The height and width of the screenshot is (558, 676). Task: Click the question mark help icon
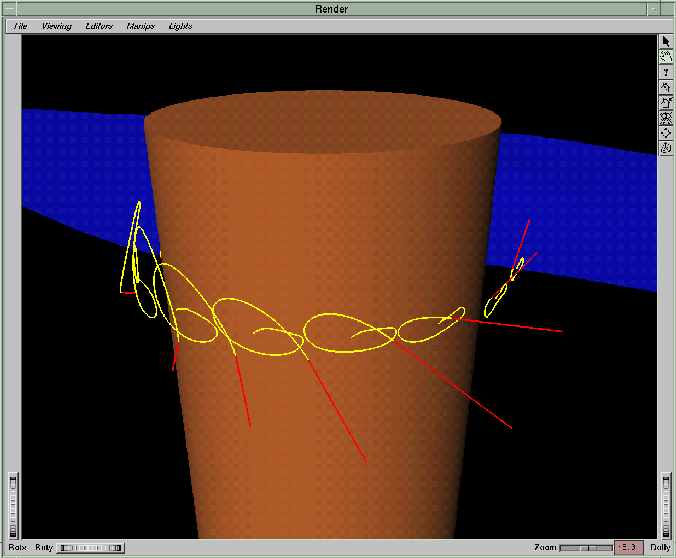click(666, 72)
